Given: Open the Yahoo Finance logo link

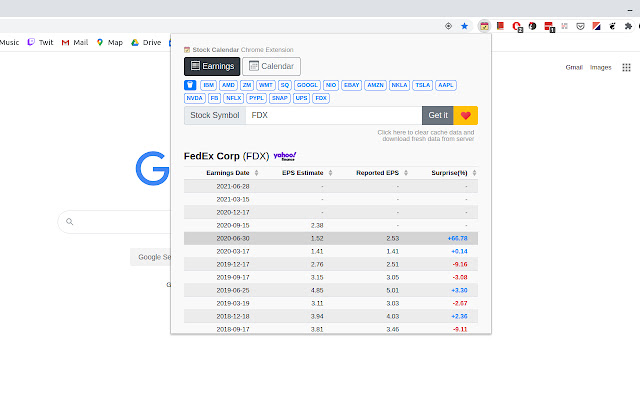Looking at the screenshot, I should point(285,156).
